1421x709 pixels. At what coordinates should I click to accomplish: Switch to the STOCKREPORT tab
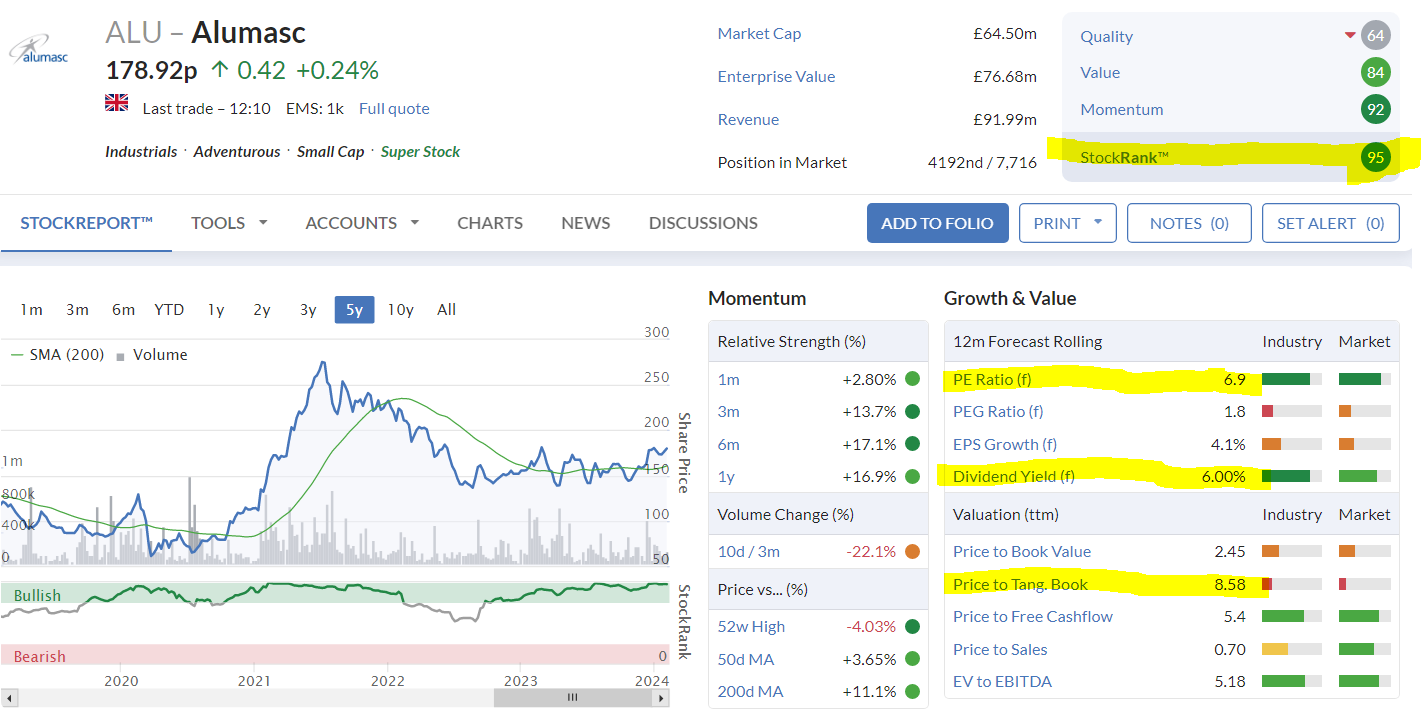86,223
